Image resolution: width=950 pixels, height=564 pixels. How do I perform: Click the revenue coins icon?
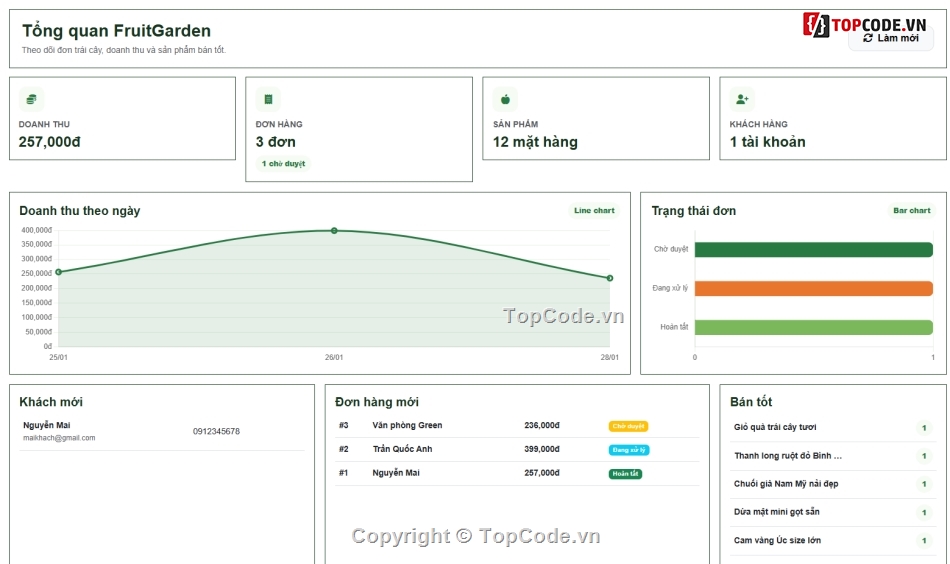click(x=32, y=99)
